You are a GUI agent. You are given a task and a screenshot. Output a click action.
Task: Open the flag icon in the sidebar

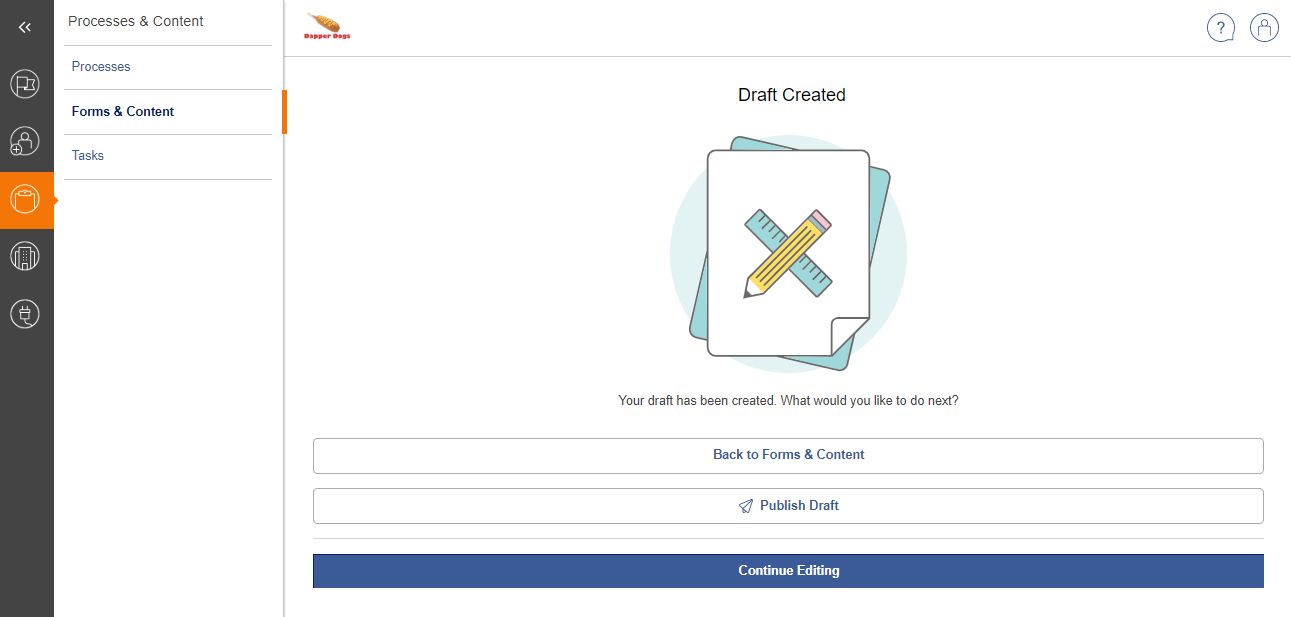tap(25, 85)
